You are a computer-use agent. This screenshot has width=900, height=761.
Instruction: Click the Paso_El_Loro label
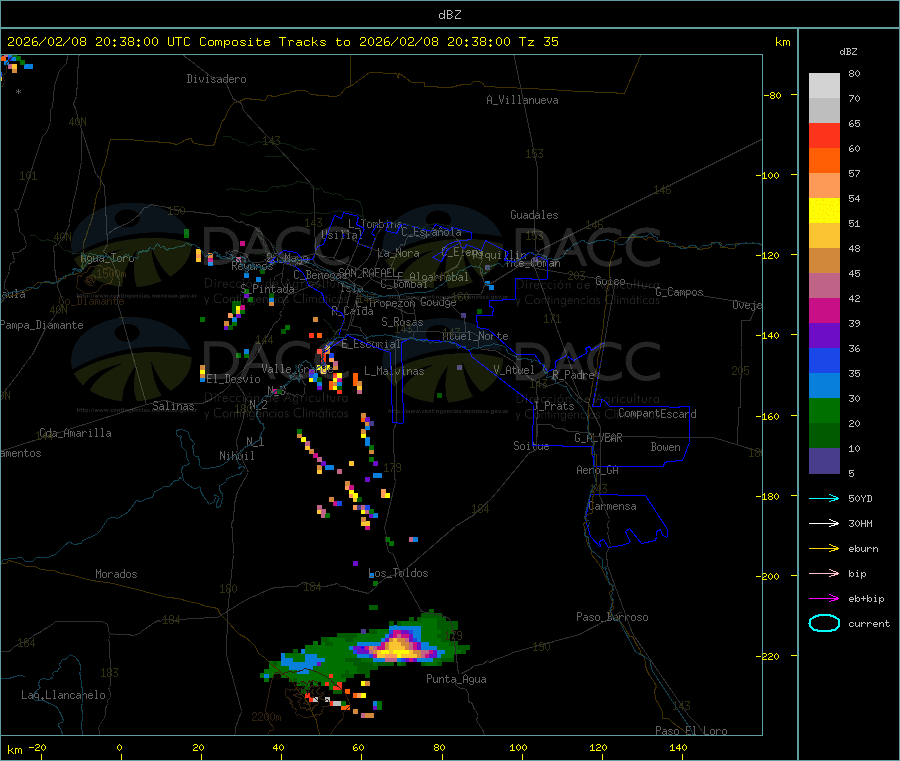(x=692, y=731)
